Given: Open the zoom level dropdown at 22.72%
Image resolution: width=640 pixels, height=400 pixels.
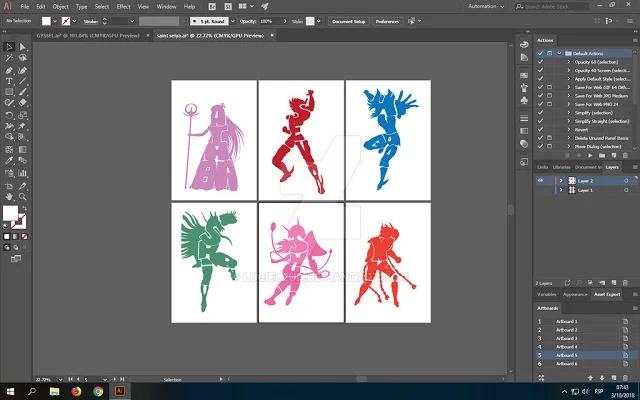Looking at the screenshot, I should point(60,380).
